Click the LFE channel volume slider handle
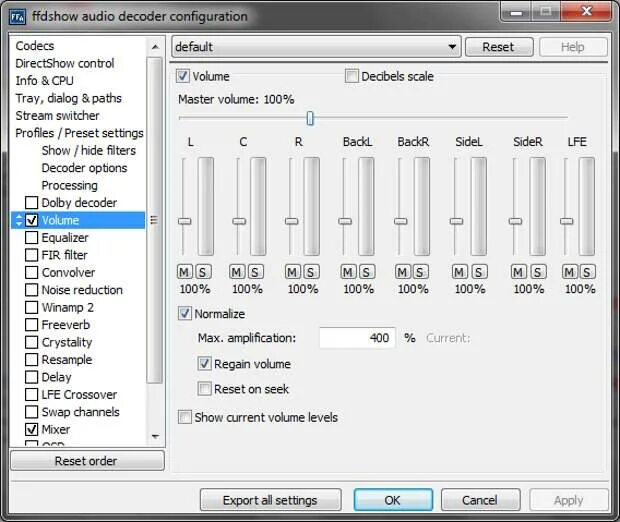This screenshot has height=522, width=620. (567, 221)
